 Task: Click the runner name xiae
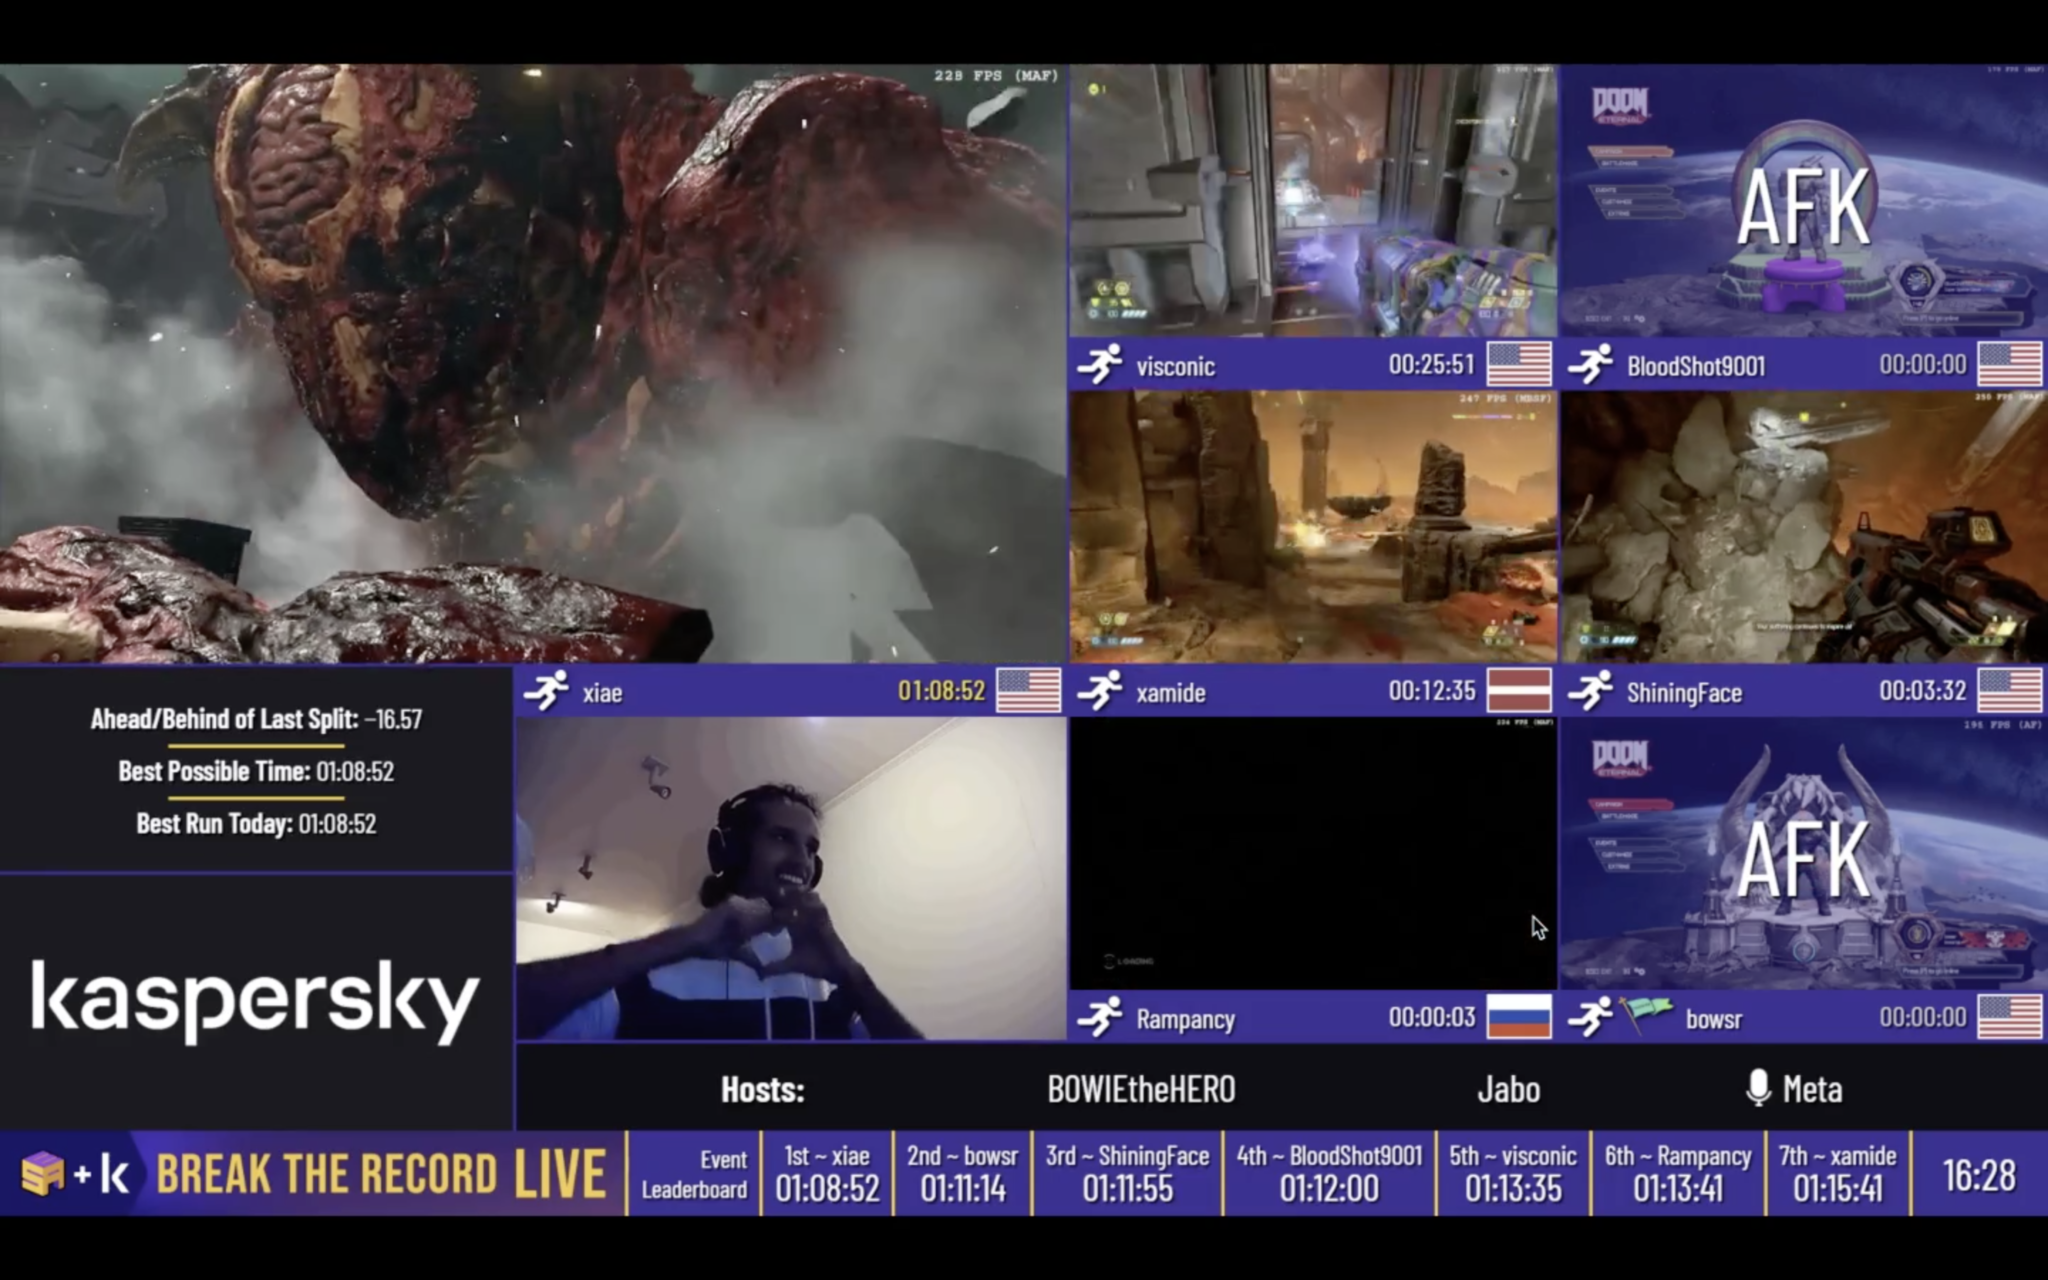click(x=602, y=693)
